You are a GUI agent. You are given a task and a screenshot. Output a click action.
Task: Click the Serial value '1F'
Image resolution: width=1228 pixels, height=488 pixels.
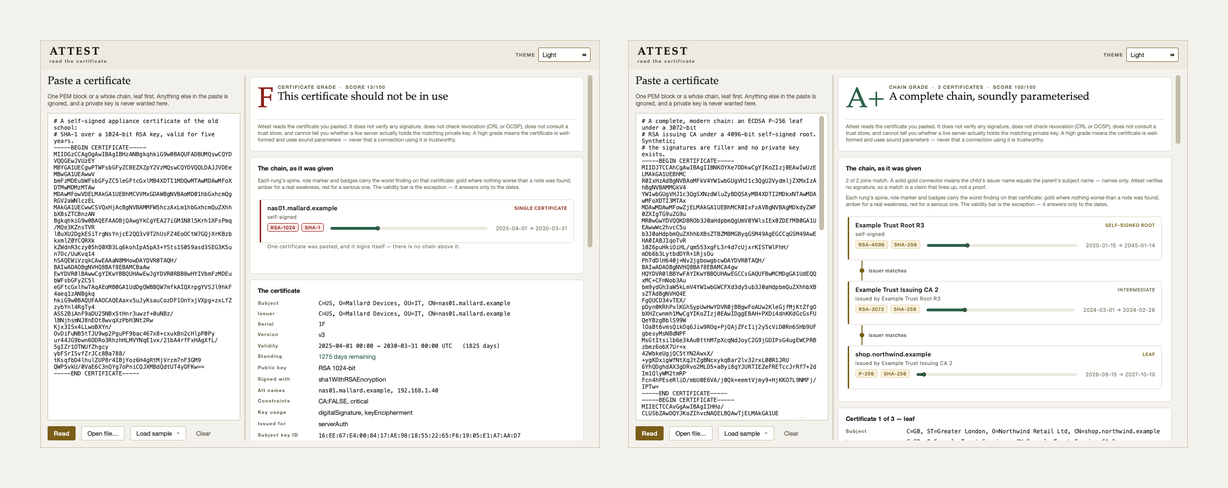tap(322, 323)
